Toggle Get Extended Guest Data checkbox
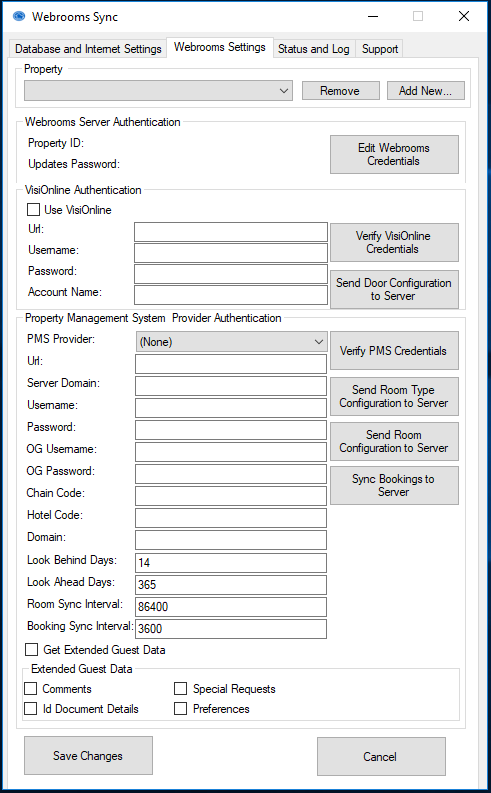Image resolution: width=491 pixels, height=793 pixels. pyautogui.click(x=31, y=649)
